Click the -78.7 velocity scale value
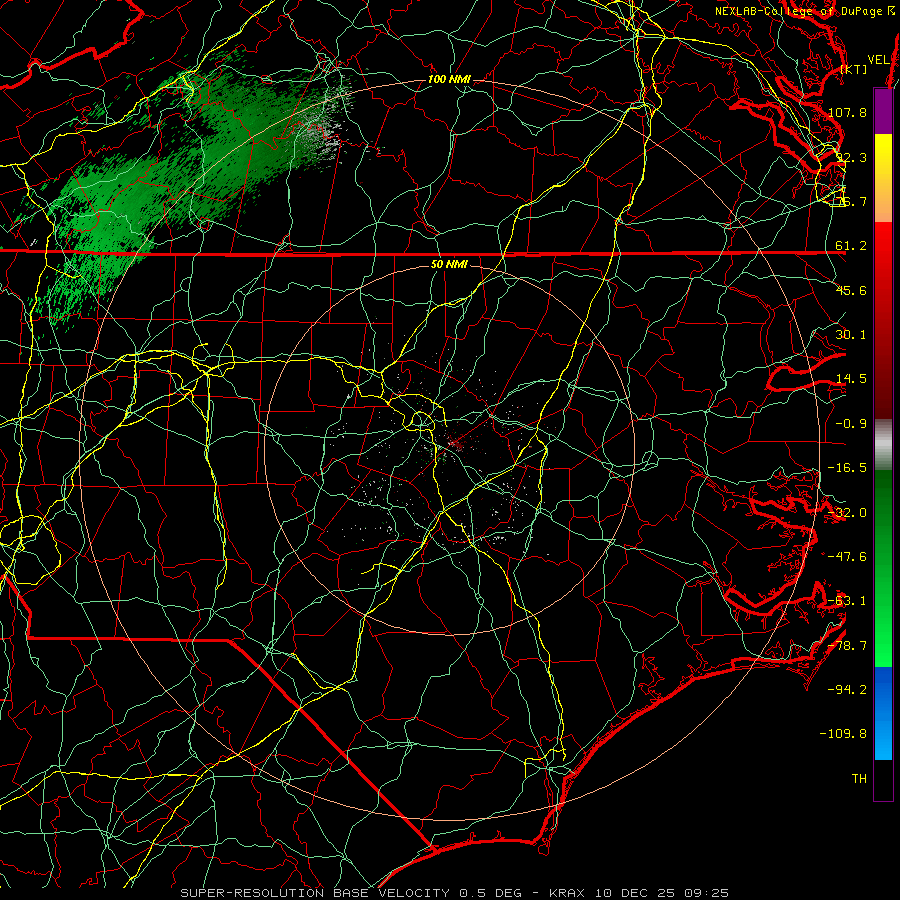This screenshot has height=900, width=900. click(x=847, y=646)
